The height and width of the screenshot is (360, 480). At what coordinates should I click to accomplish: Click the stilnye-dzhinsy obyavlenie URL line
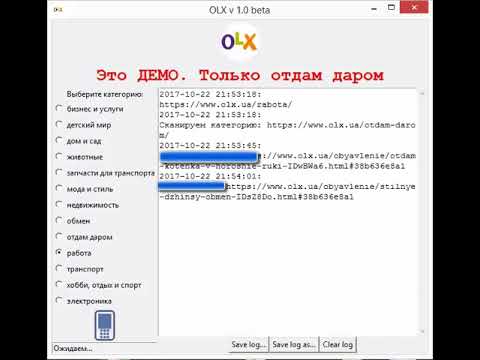coord(287,192)
